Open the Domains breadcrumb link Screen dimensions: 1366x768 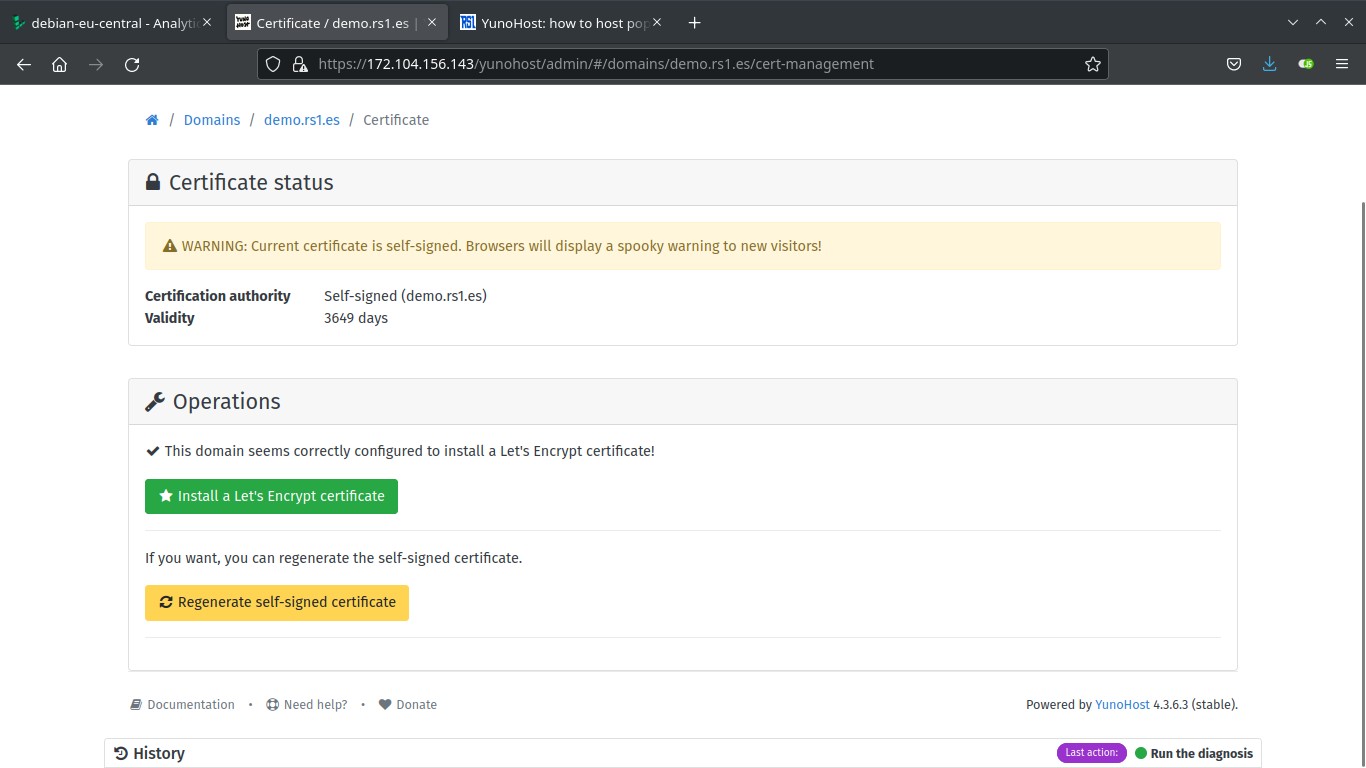click(211, 120)
